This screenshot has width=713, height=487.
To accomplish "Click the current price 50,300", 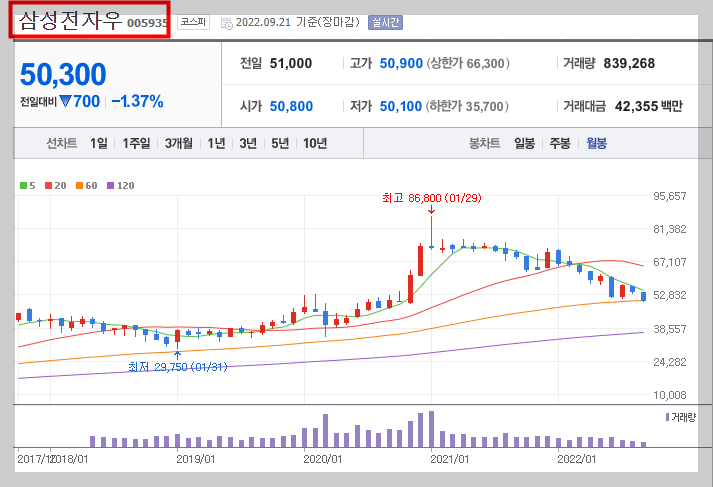I will coord(63,74).
